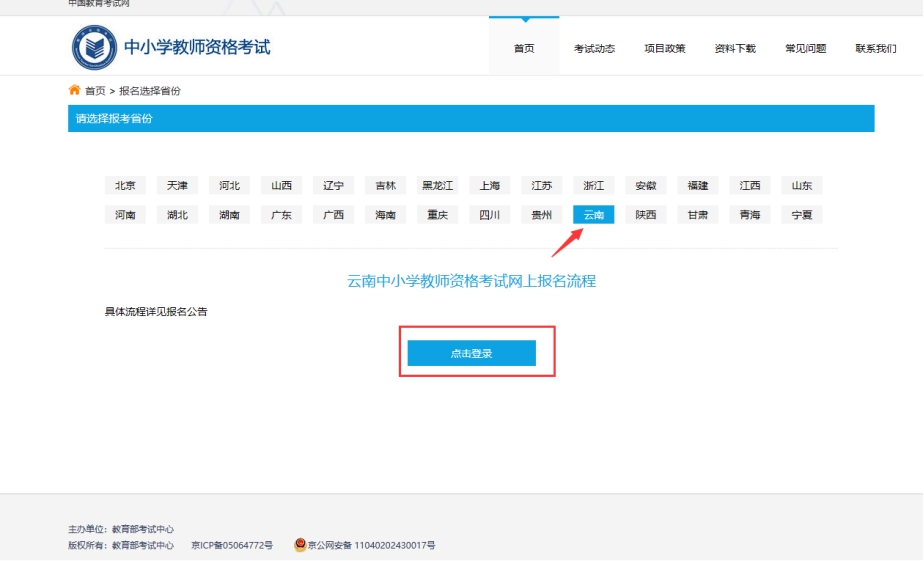Open the 首页 navigation tab
924x572 pixels.
tap(524, 48)
